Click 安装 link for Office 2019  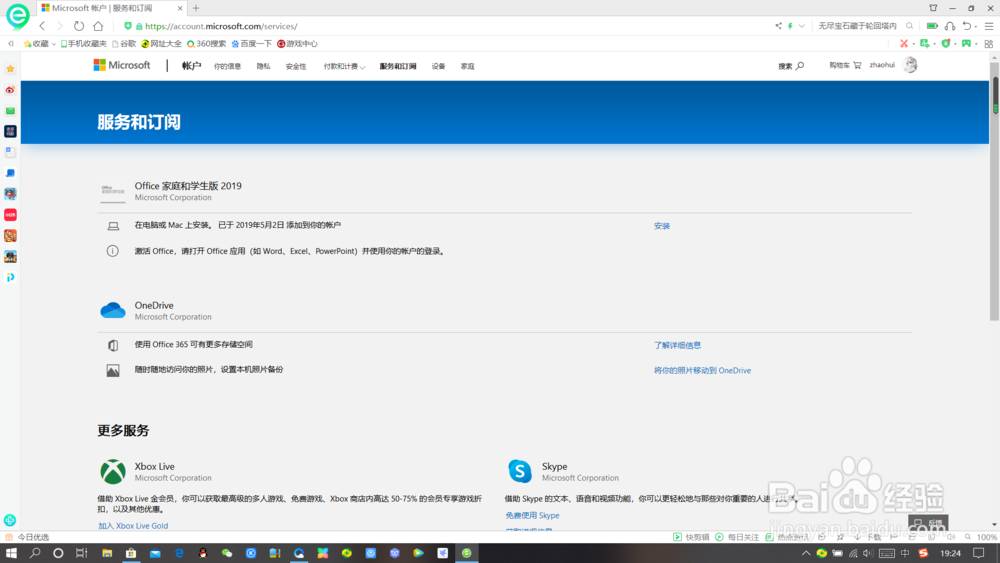[x=661, y=226]
